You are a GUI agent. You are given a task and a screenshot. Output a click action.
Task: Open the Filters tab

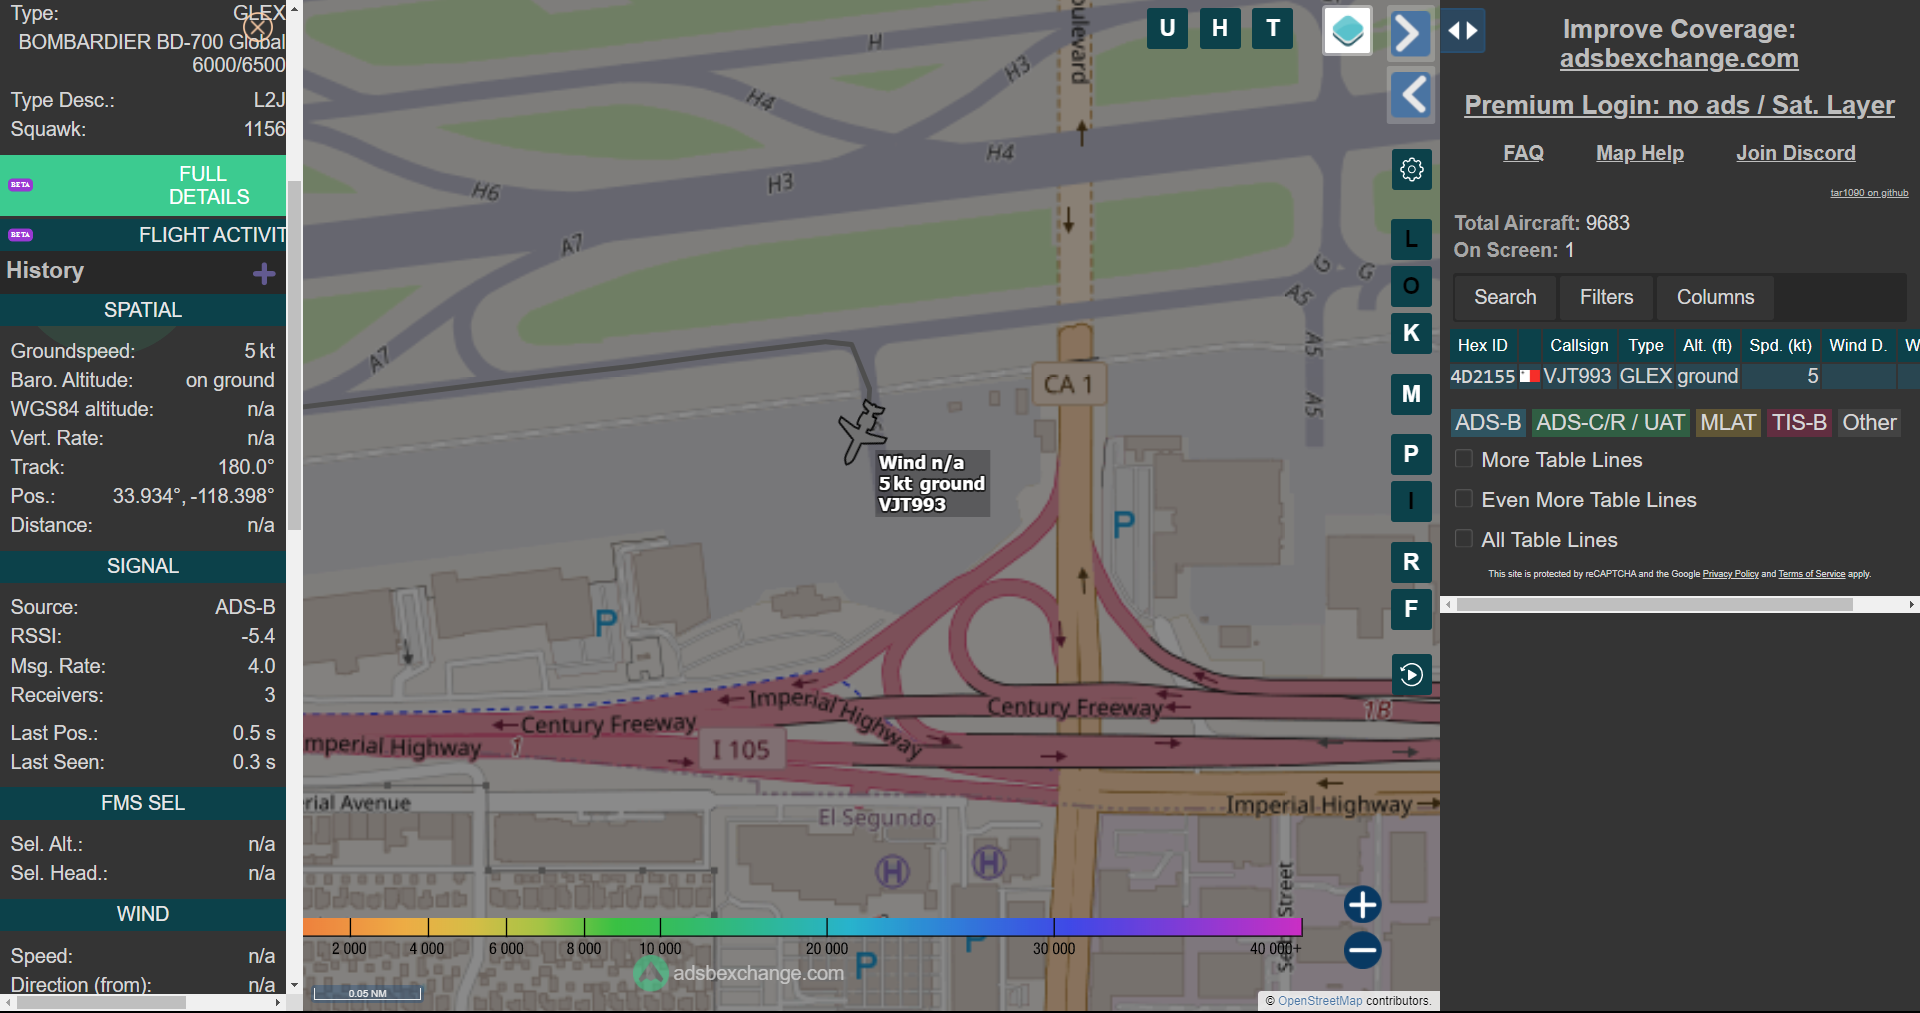[1606, 297]
